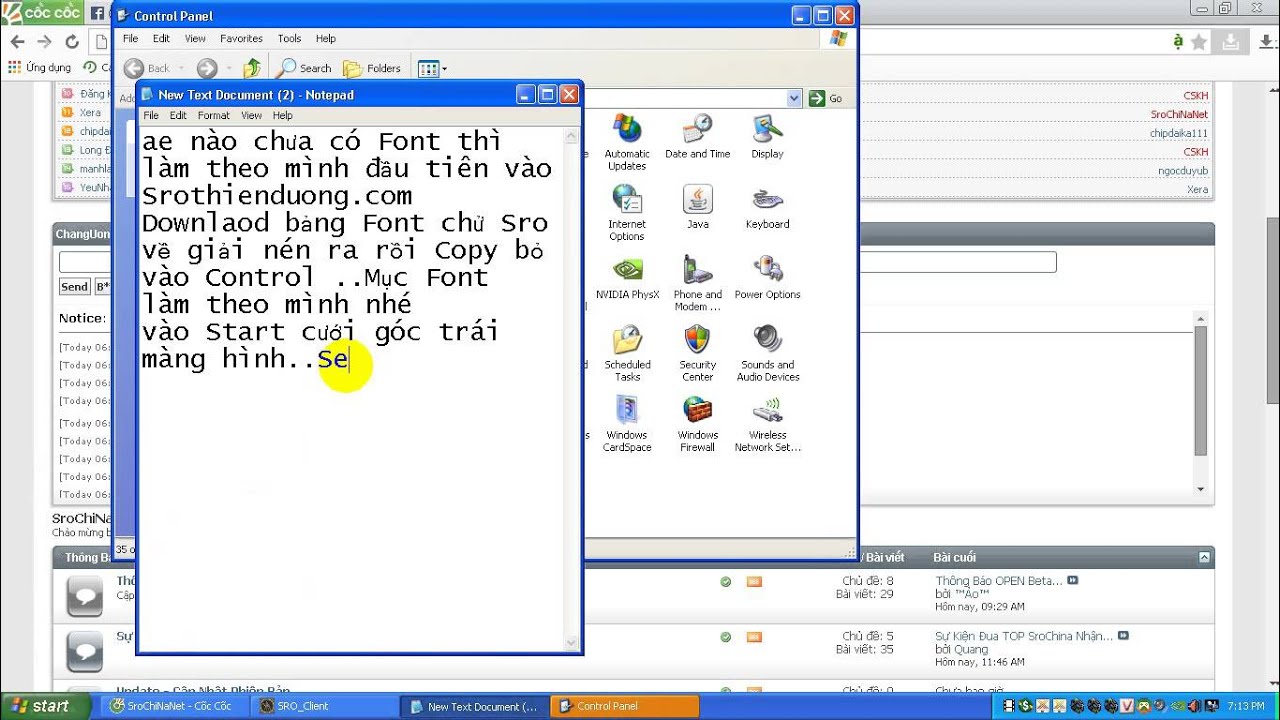Open the Java control panel icon
1280x720 pixels.
pyautogui.click(x=697, y=207)
